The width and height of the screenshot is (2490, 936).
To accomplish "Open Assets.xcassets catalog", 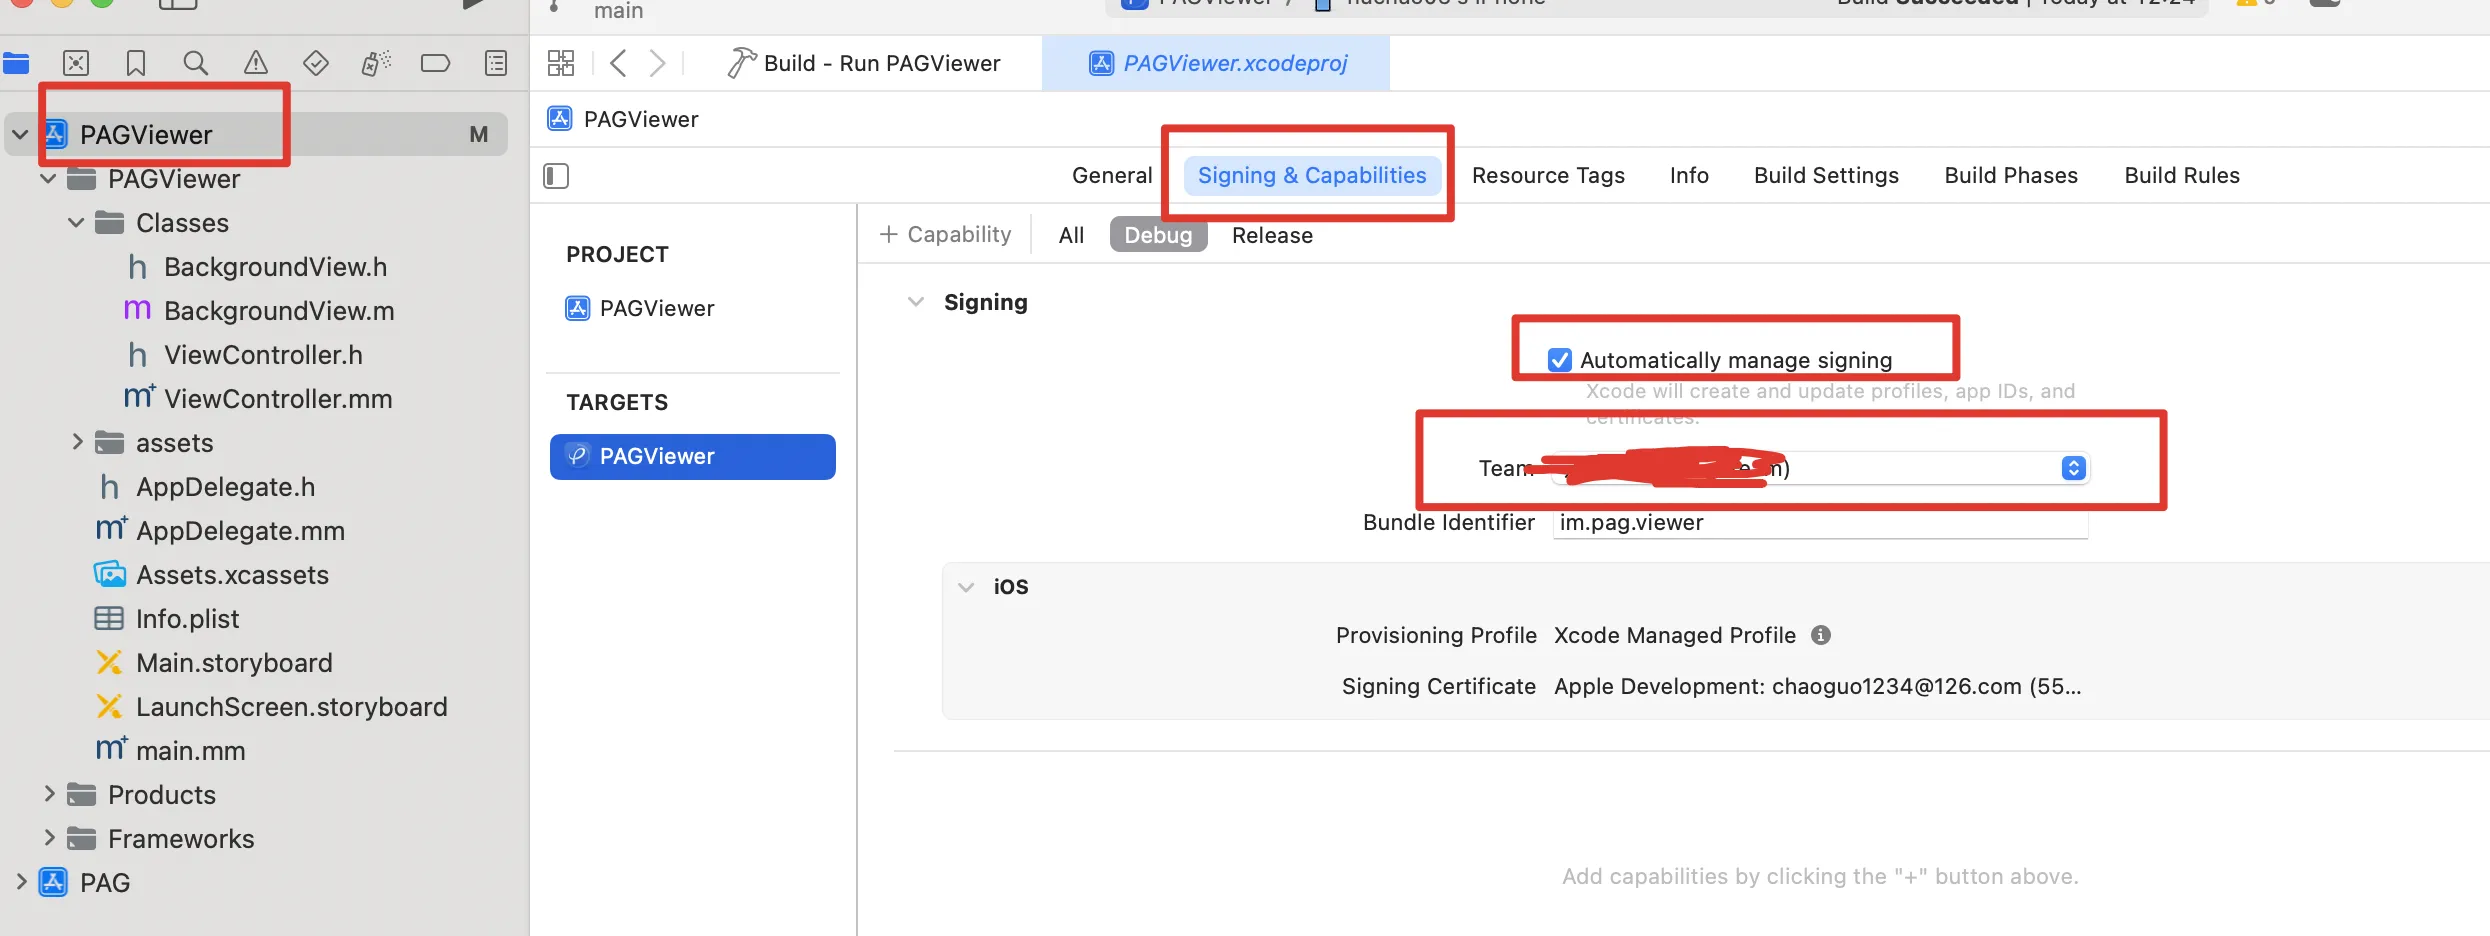I will click(x=232, y=575).
